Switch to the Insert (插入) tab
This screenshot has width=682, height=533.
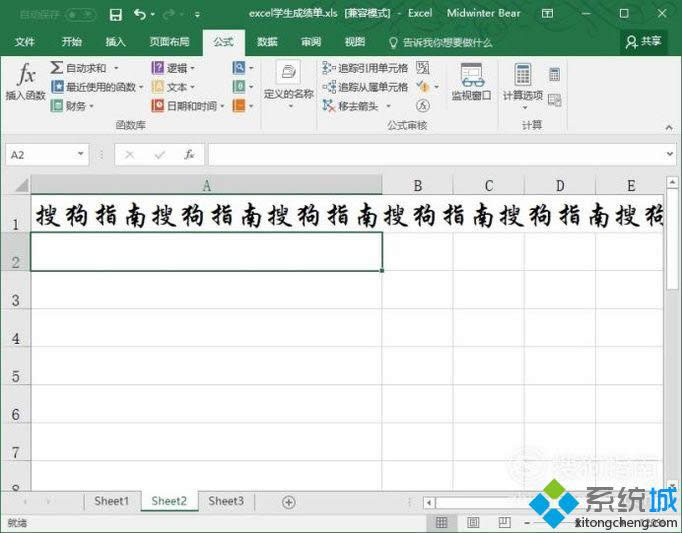(115, 42)
